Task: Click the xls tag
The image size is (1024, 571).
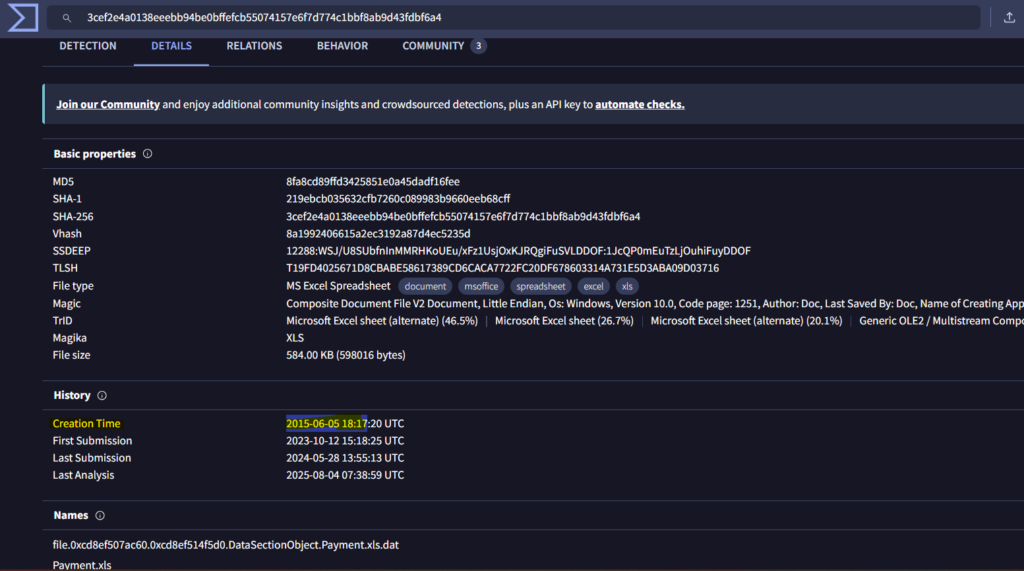Action: 627,286
